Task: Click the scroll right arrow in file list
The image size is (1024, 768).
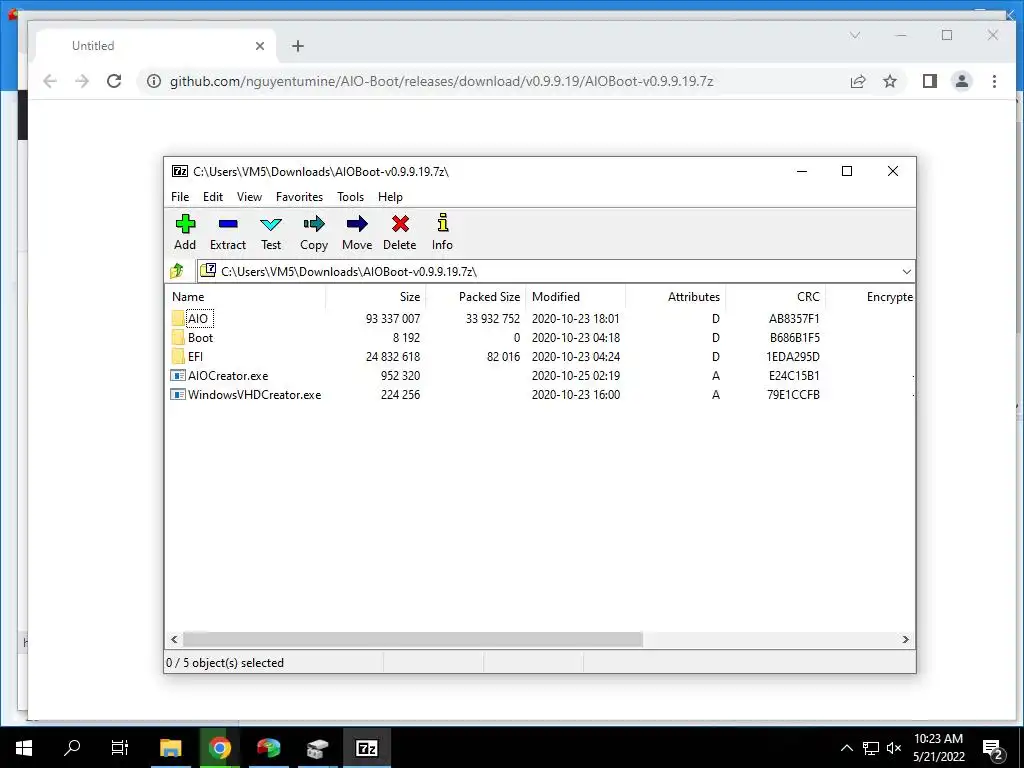Action: 905,639
